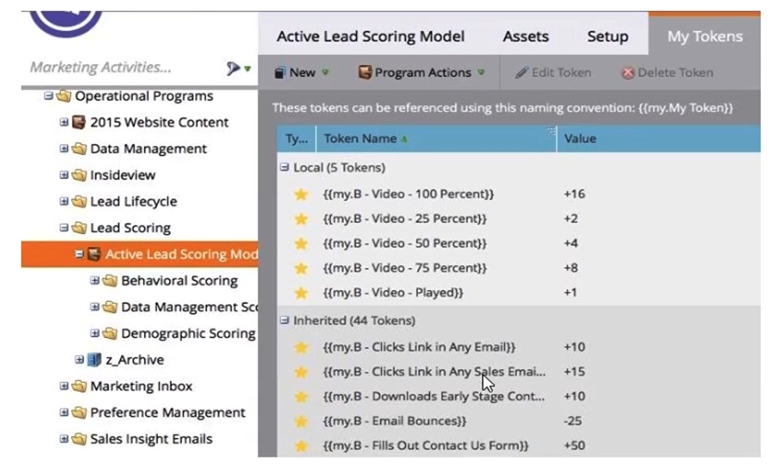Viewport: 781px width, 467px height.
Task: Click the star icon for Video - 25 Percent token
Action: pos(301,219)
